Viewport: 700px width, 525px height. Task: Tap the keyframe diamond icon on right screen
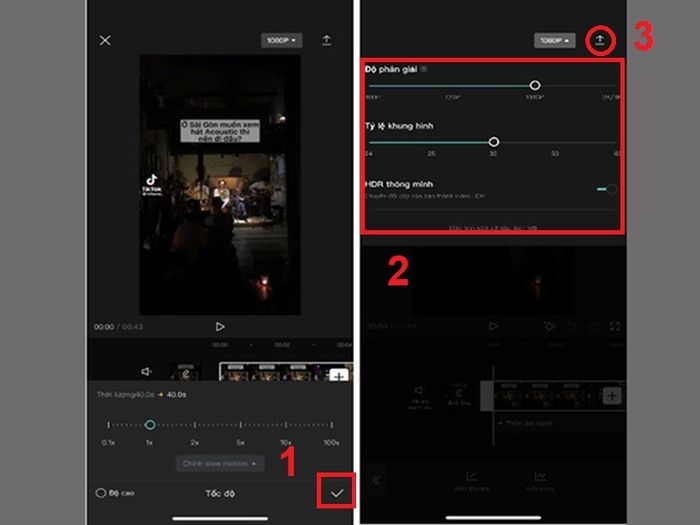click(x=550, y=327)
